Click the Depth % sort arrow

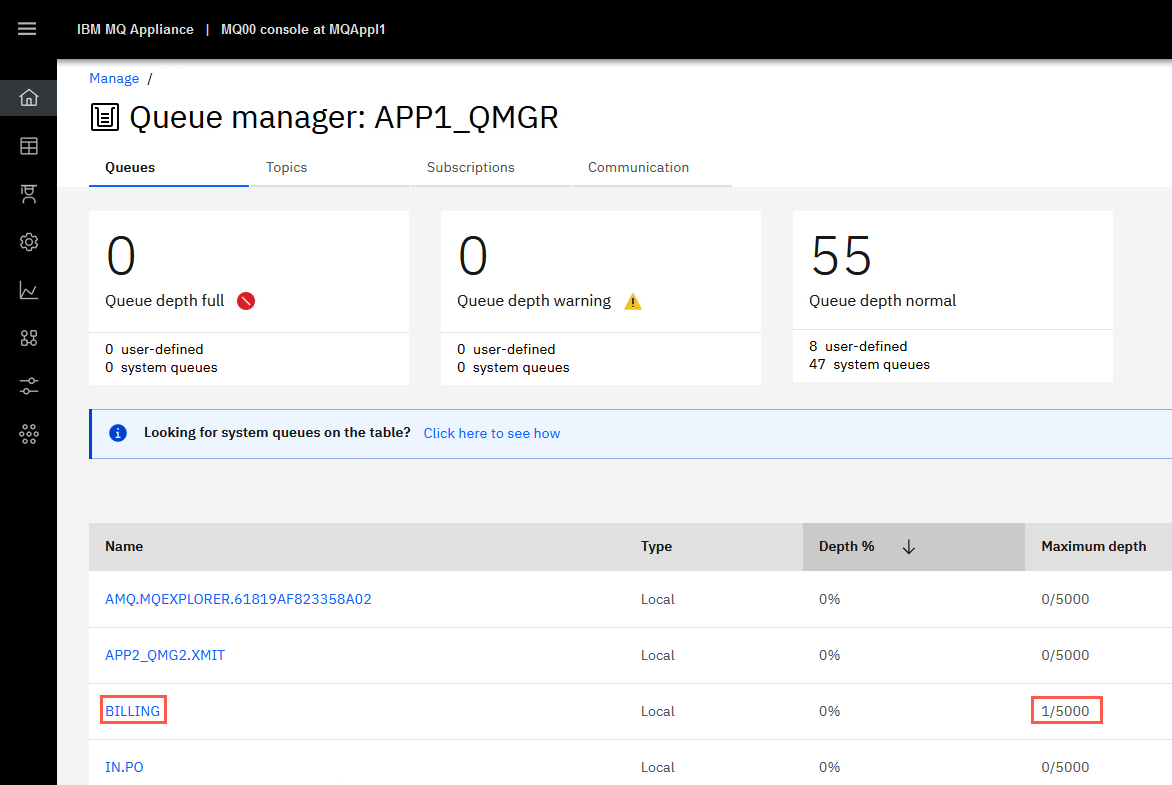click(909, 547)
